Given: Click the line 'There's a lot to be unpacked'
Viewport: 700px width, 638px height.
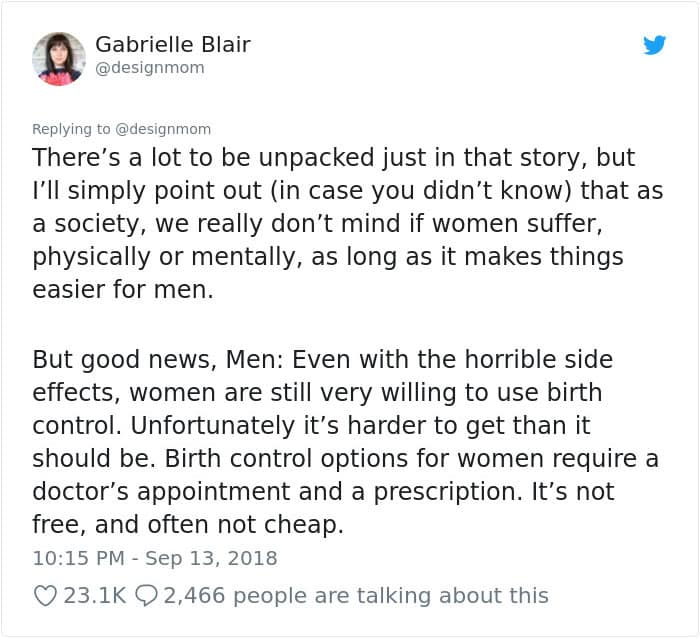Looking at the screenshot, I should tap(333, 158).
